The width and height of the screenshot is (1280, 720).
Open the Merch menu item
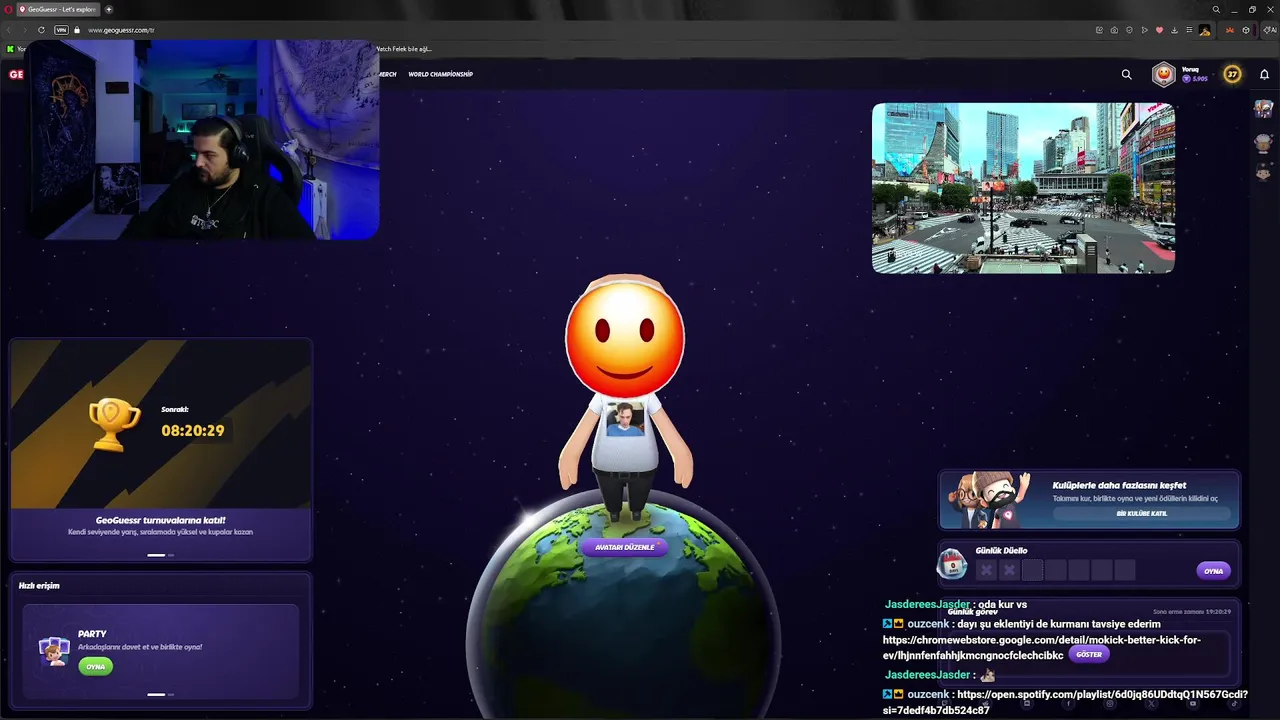tap(388, 74)
